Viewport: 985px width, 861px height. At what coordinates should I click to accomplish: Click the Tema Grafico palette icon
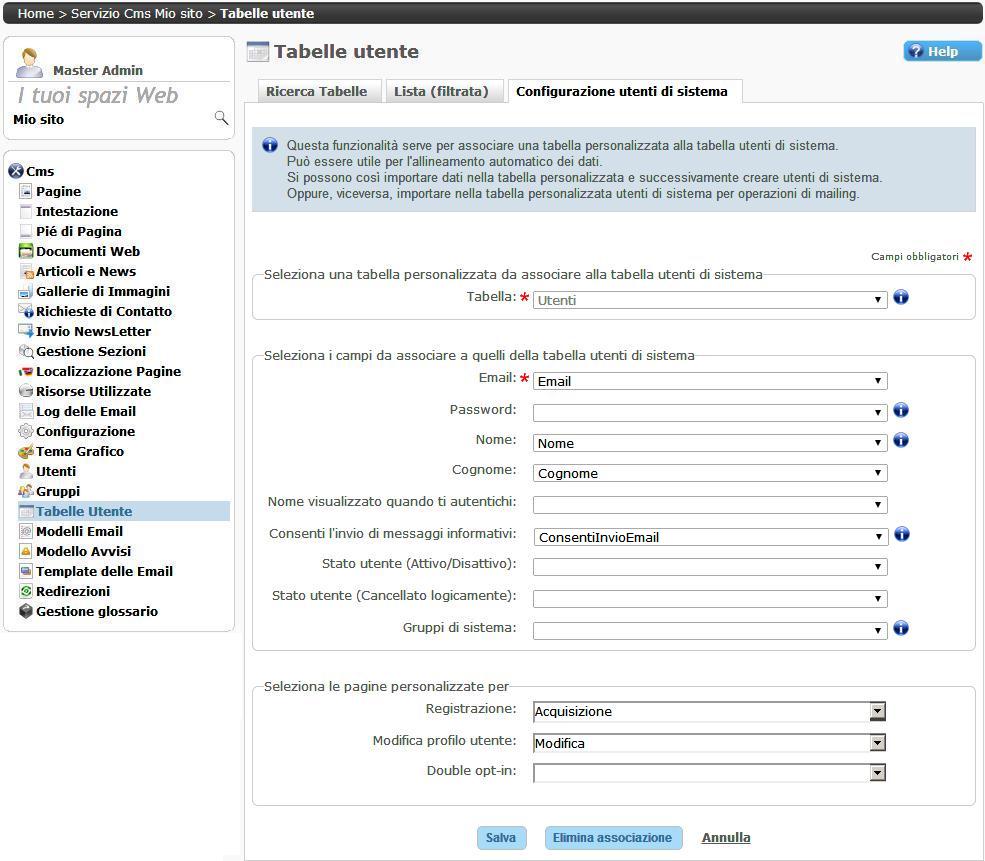coord(27,452)
